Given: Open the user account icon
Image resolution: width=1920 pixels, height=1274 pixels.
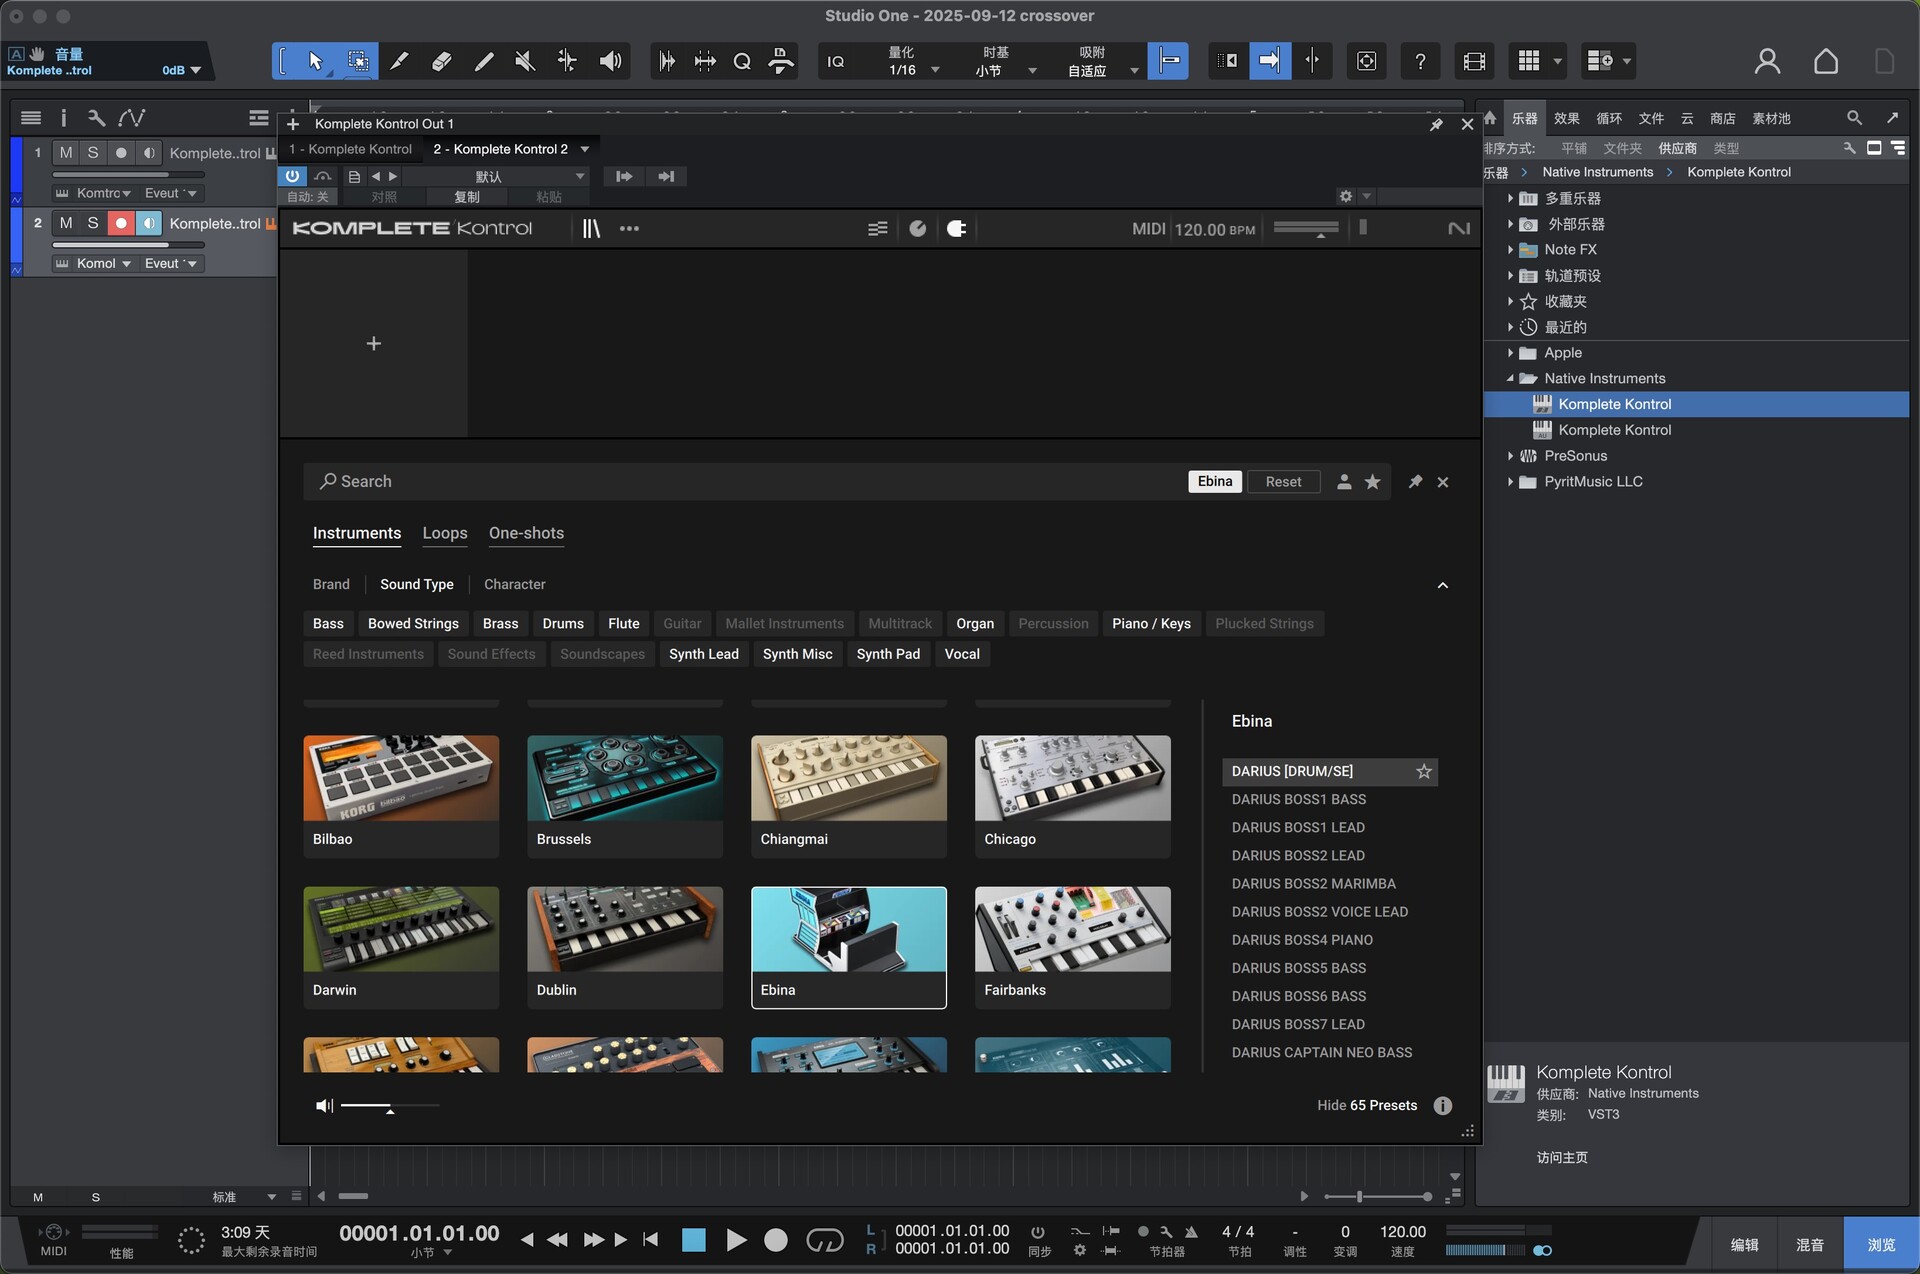Looking at the screenshot, I should coord(1767,61).
